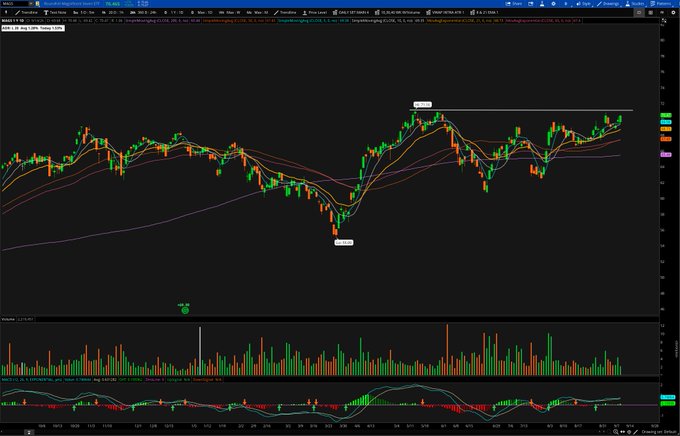The image size is (680, 436).
Task: Switch to 1 Y : 1D timeframe
Action: [x=174, y=13]
